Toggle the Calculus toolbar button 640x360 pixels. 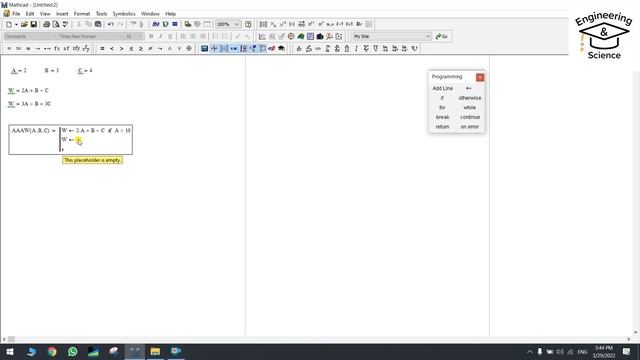[x=244, y=49]
